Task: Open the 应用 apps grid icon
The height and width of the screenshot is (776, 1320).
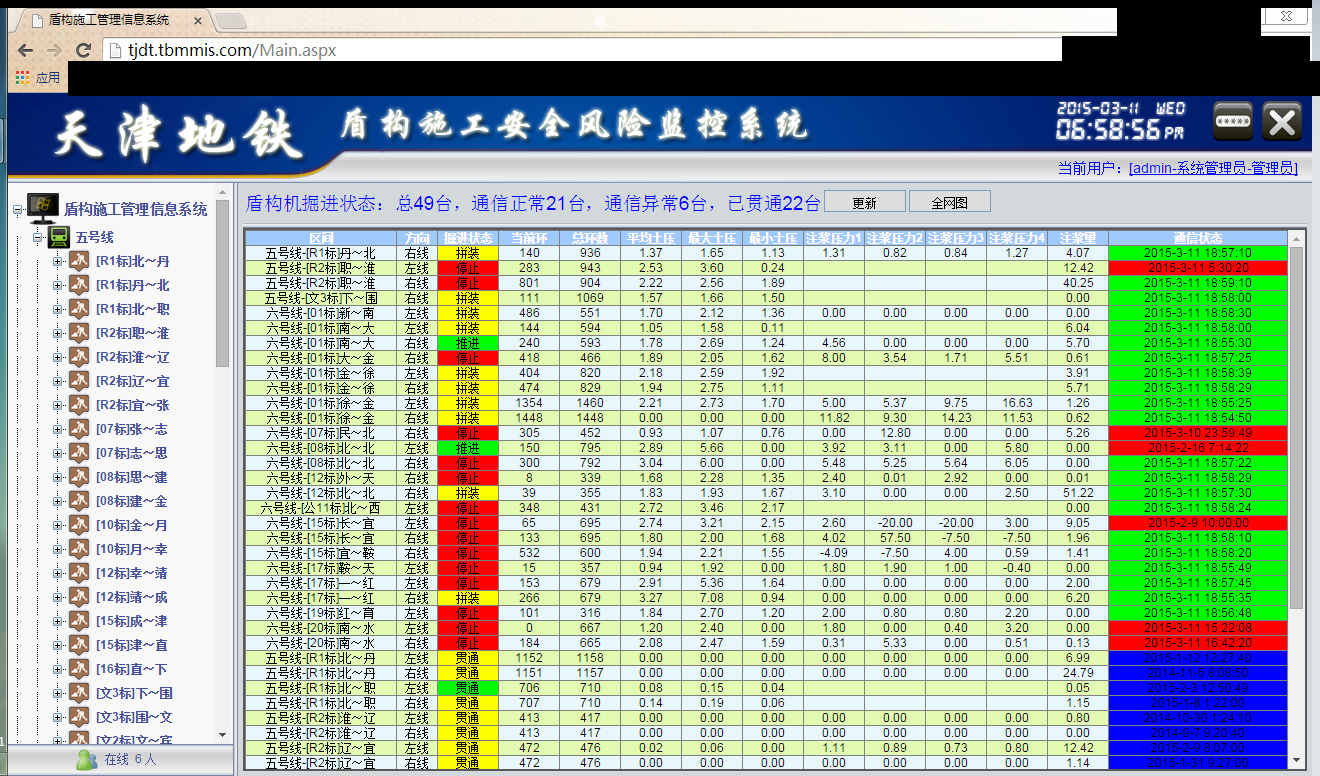Action: (x=24, y=77)
